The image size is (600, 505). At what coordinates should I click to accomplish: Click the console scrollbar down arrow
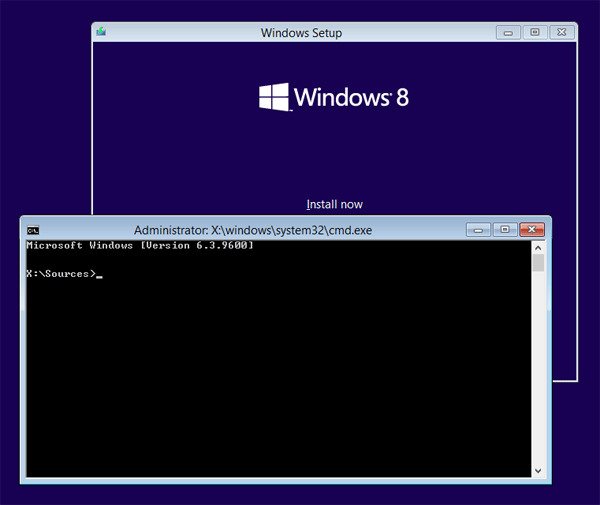pos(538,470)
